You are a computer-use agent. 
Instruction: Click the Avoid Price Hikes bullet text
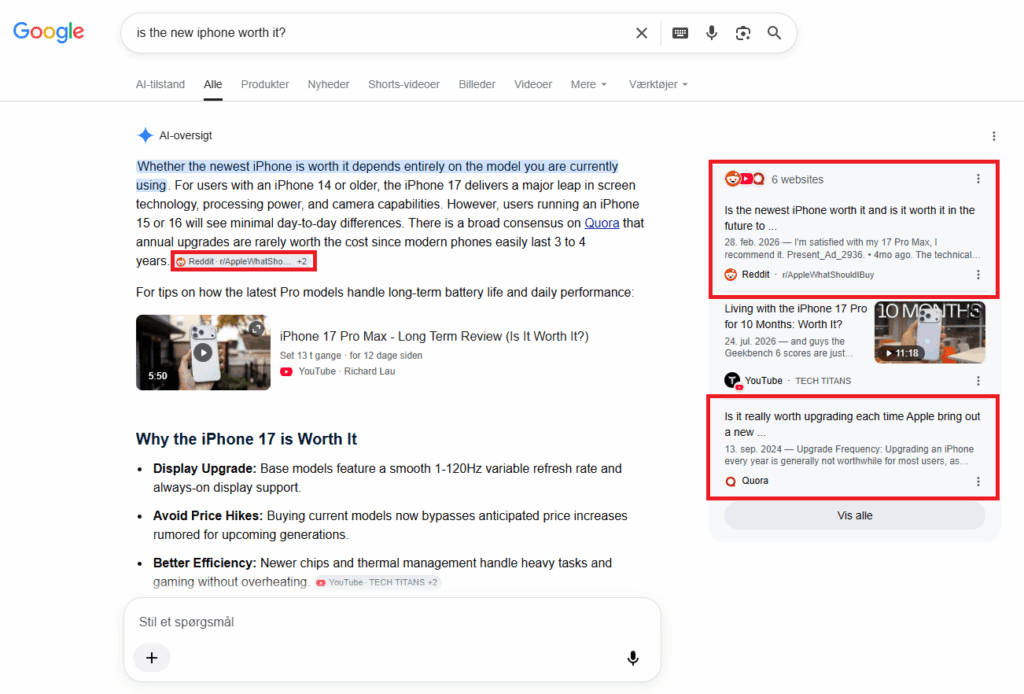point(390,525)
